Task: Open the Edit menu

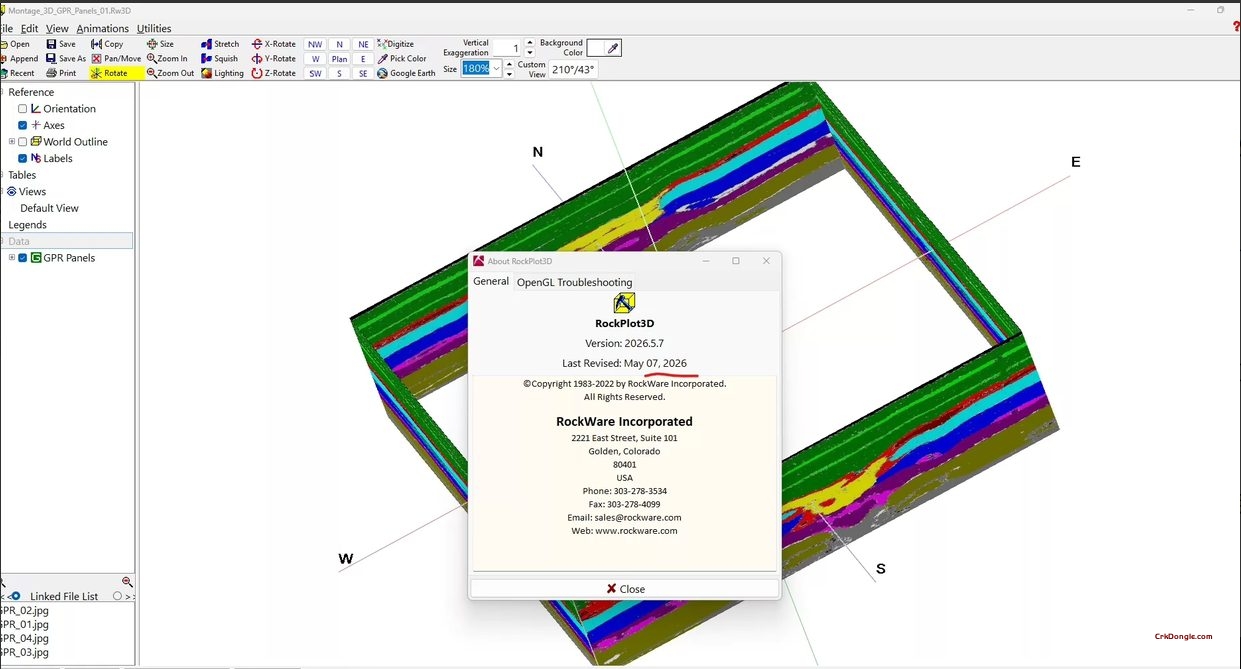Action: pos(29,29)
